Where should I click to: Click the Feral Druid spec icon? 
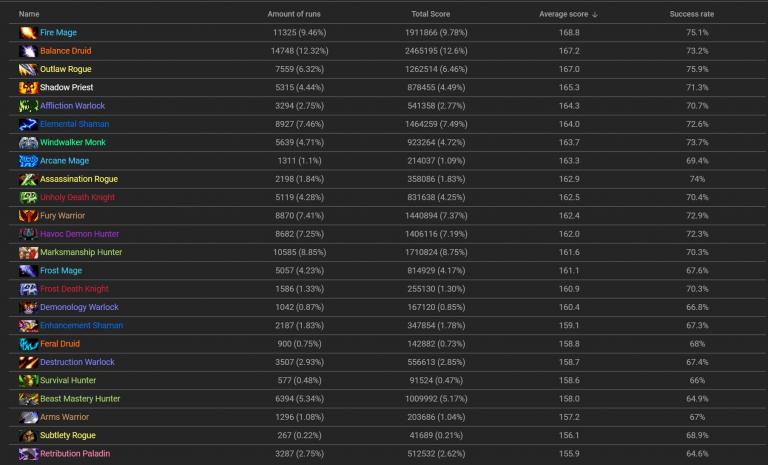pos(28,344)
